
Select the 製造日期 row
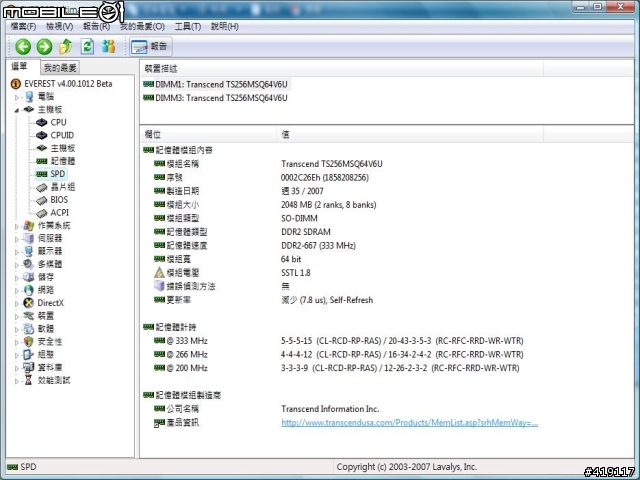click(x=239, y=191)
